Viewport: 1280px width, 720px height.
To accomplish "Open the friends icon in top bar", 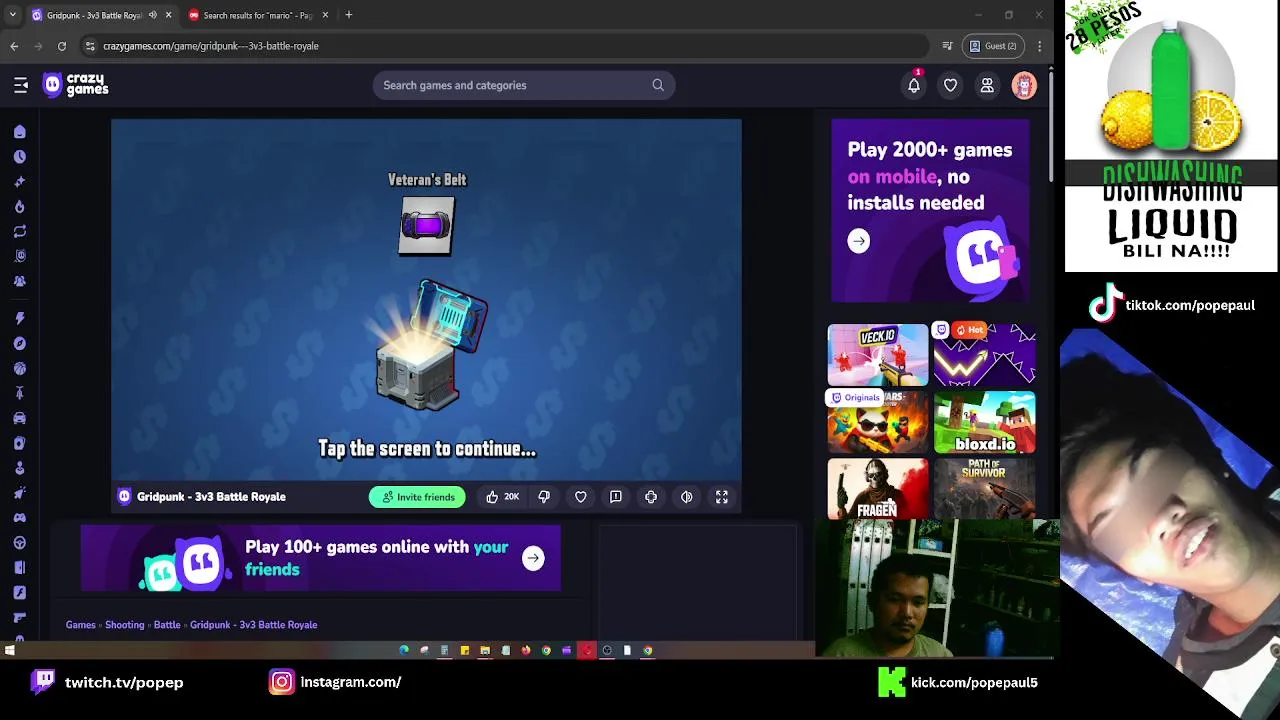I will coord(987,86).
